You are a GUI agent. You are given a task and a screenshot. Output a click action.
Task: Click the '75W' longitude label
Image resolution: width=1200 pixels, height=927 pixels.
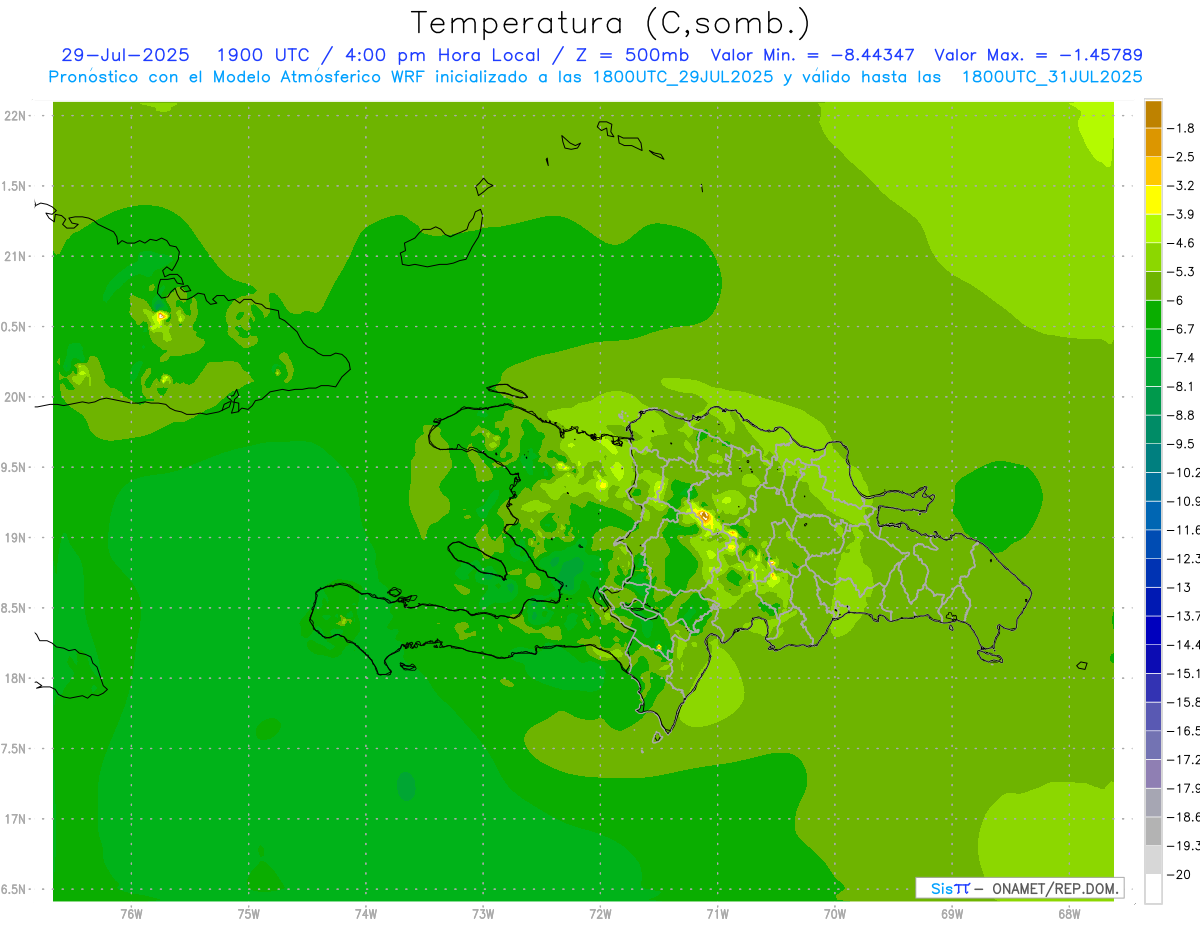coord(249,914)
